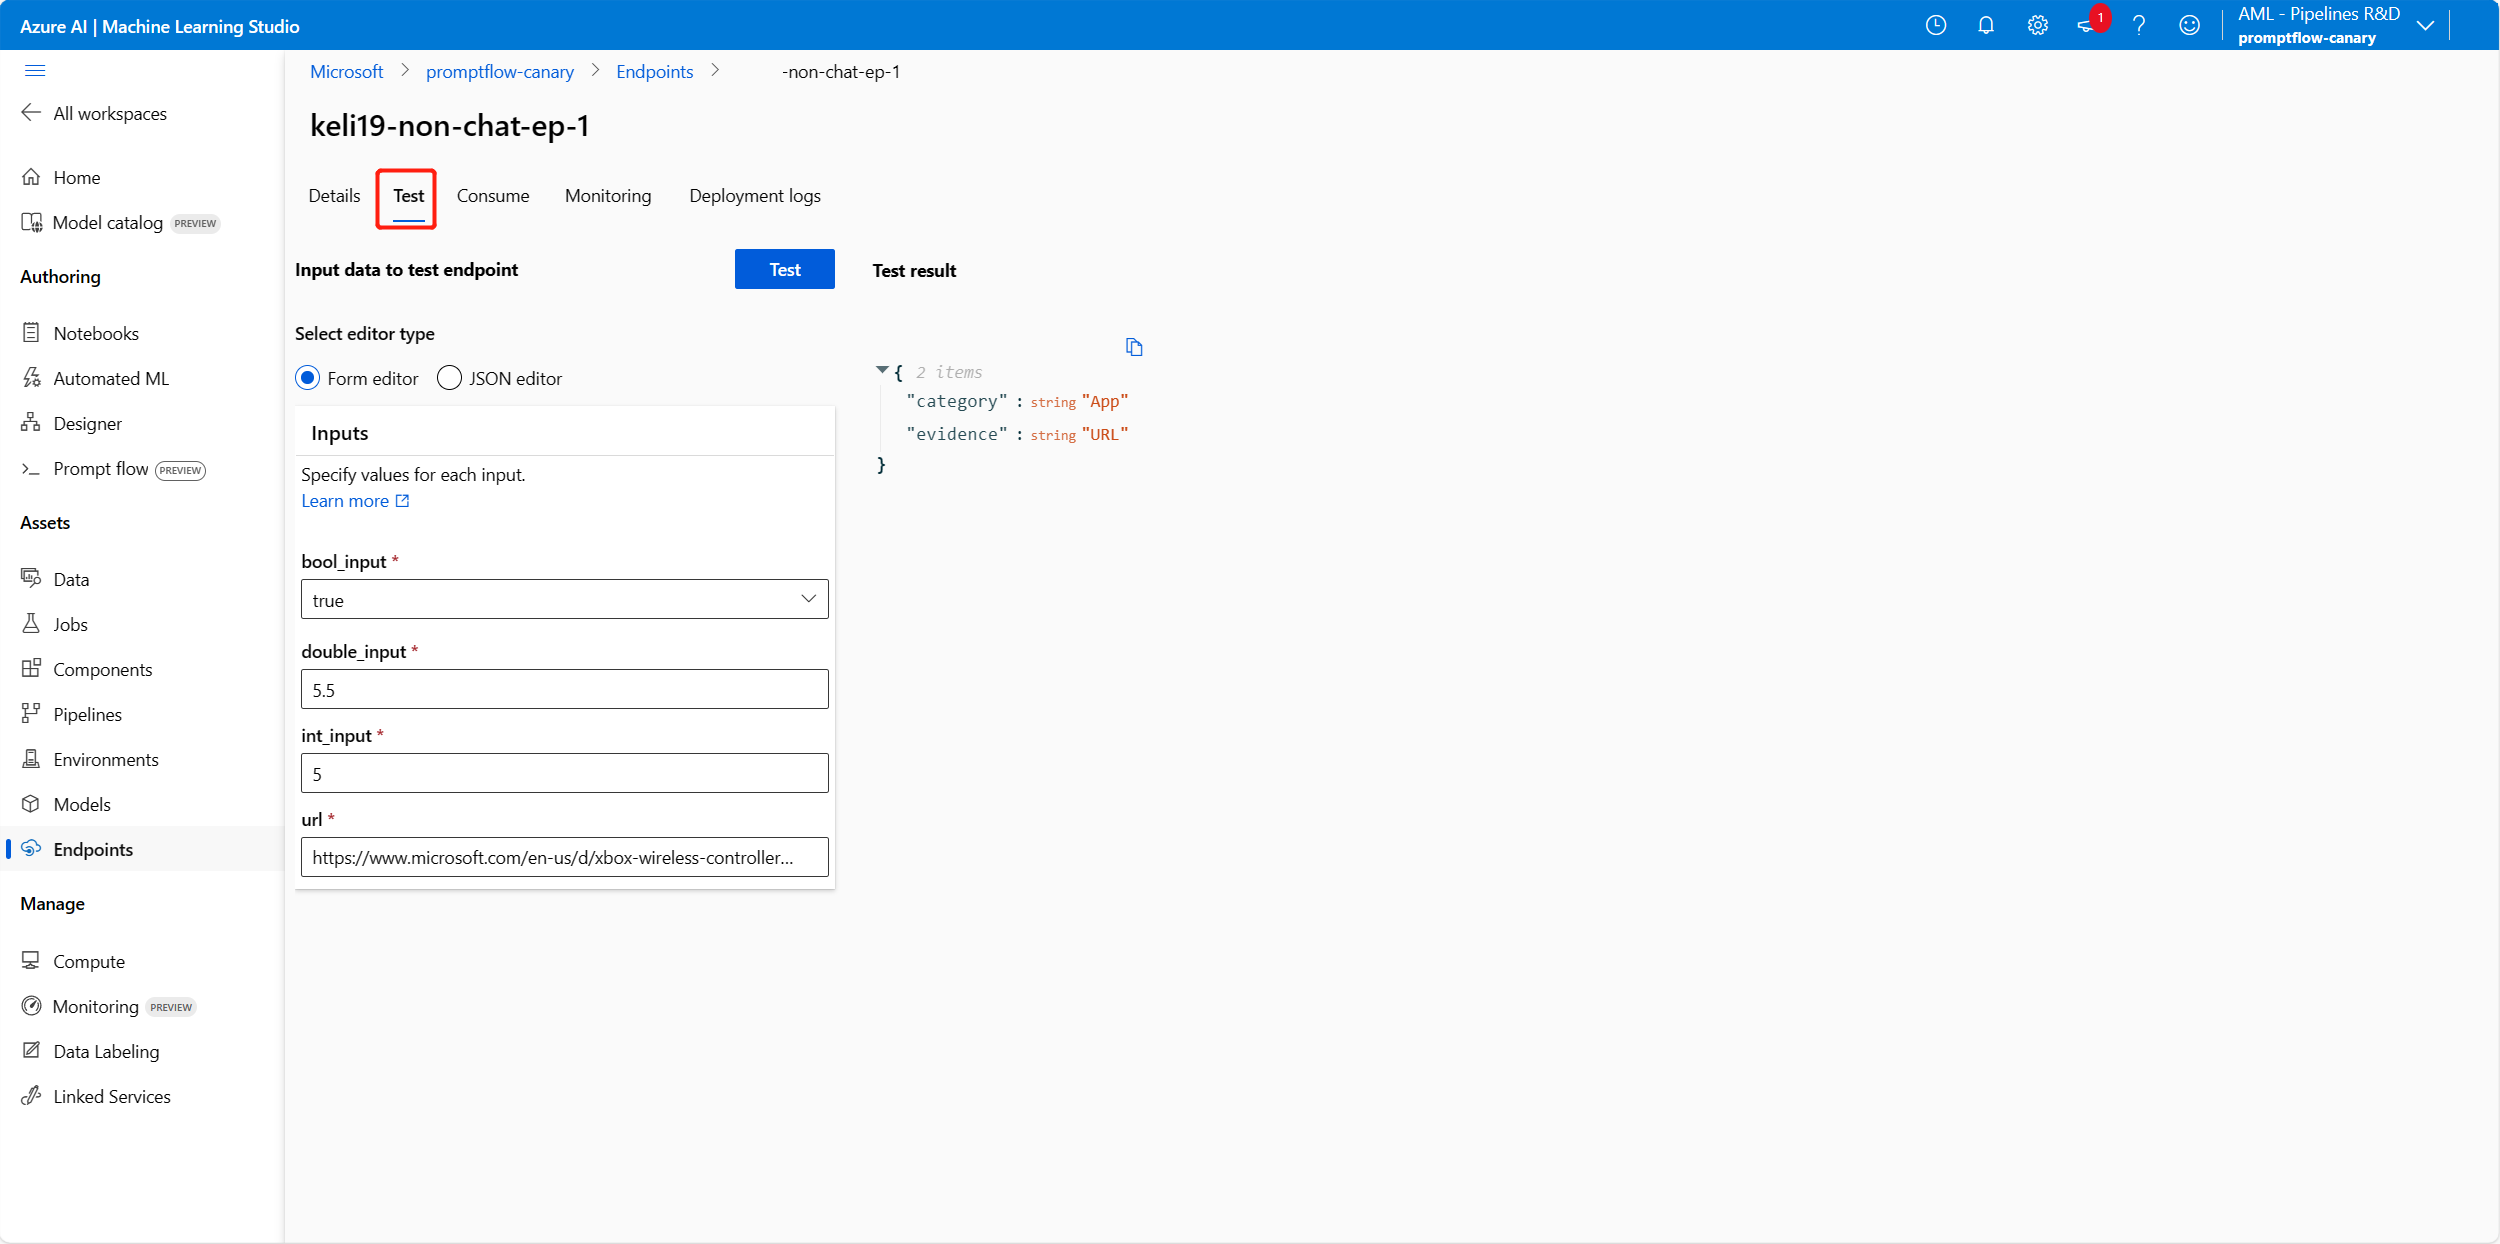
Task: Open the notifications bell
Action: (x=1986, y=25)
